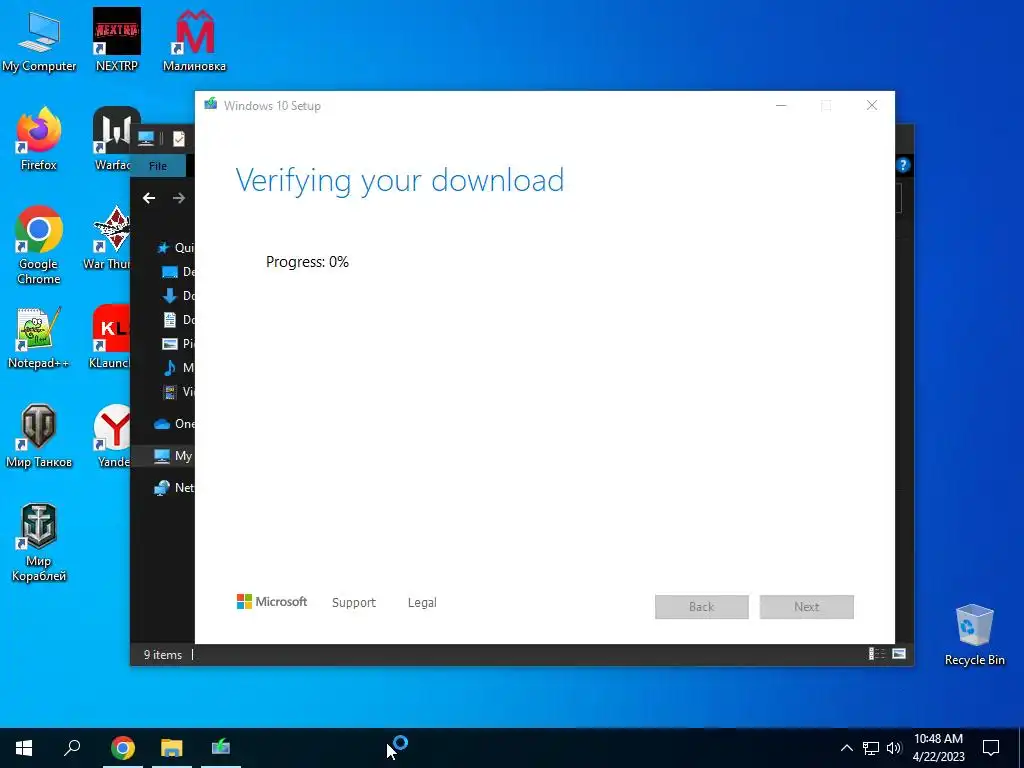Click the Support link in Setup
The image size is (1024, 768).
coord(354,603)
